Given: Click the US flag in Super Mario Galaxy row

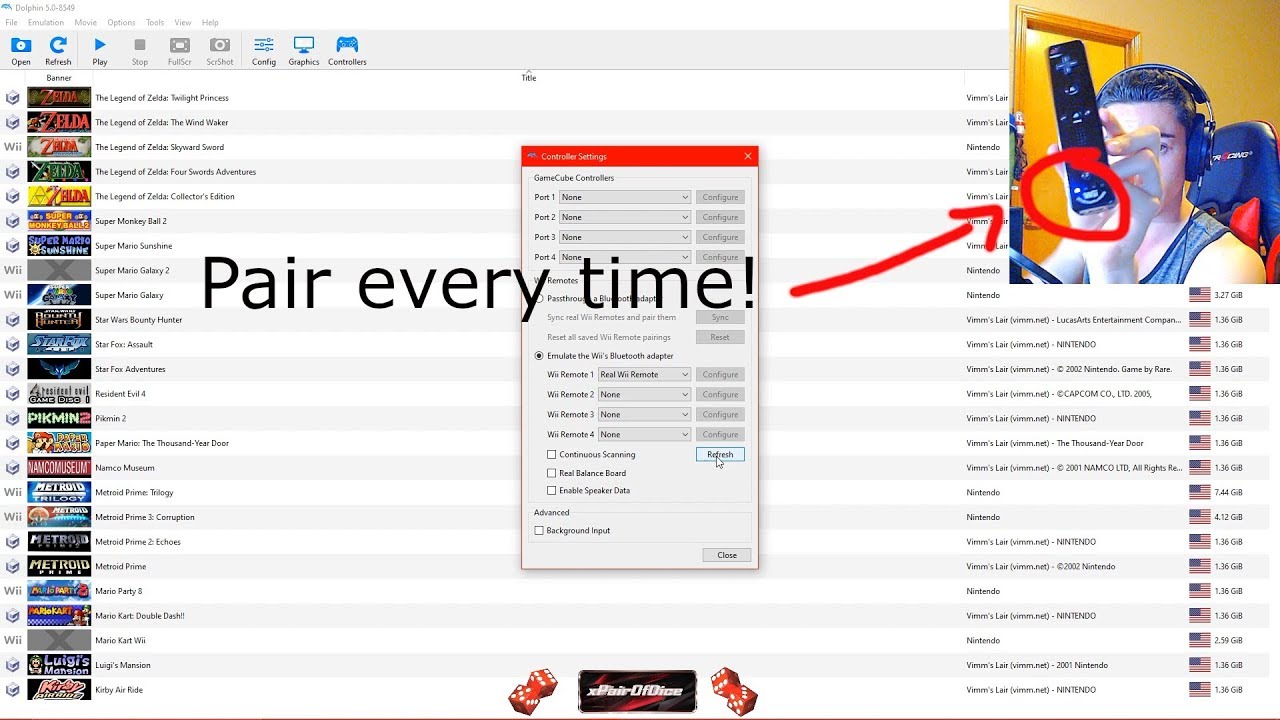Looking at the screenshot, I should point(1199,295).
